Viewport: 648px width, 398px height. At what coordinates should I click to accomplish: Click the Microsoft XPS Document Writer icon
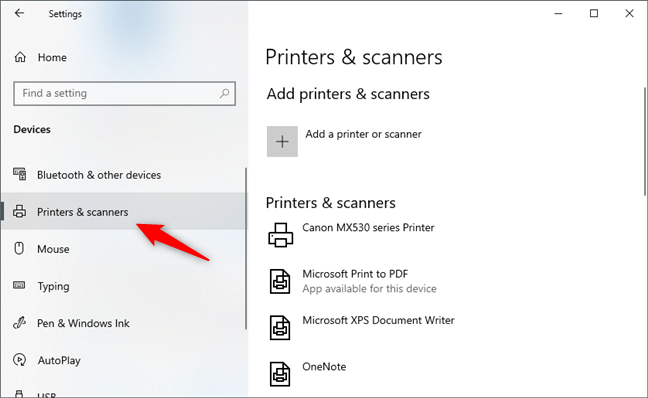point(280,327)
